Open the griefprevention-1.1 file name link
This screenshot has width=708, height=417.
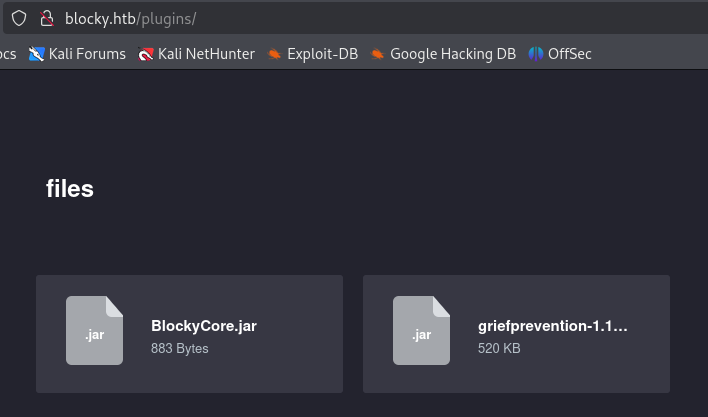[553, 326]
